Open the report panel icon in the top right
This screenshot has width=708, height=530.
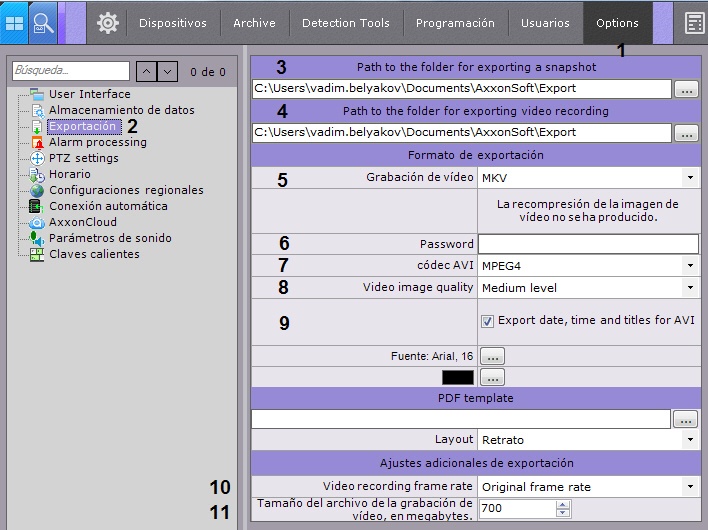tap(694, 23)
